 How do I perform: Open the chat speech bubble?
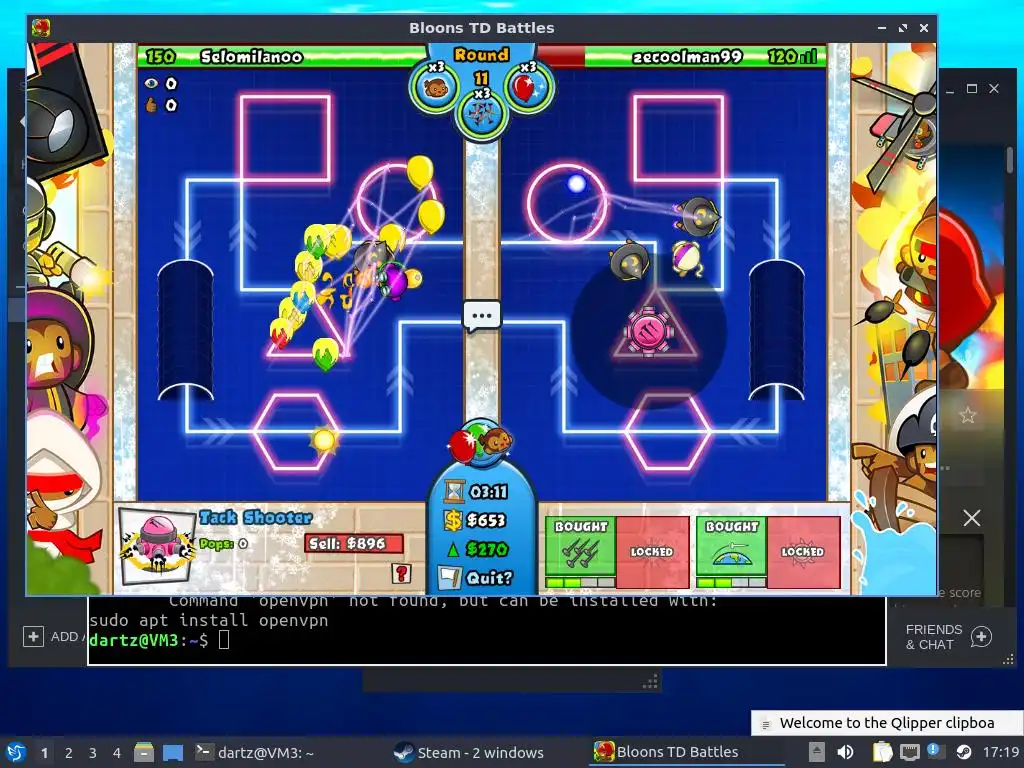(482, 316)
